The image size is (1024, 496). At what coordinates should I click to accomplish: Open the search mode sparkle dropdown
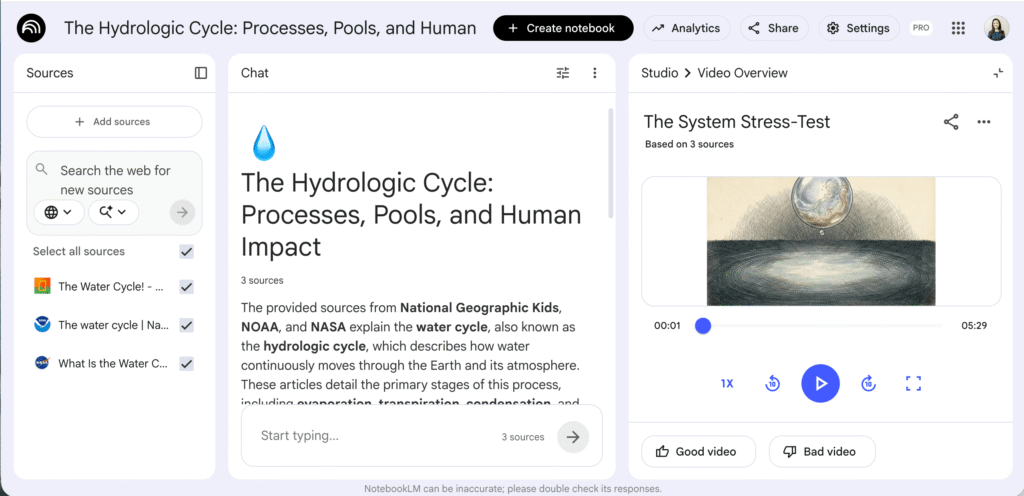click(x=114, y=212)
